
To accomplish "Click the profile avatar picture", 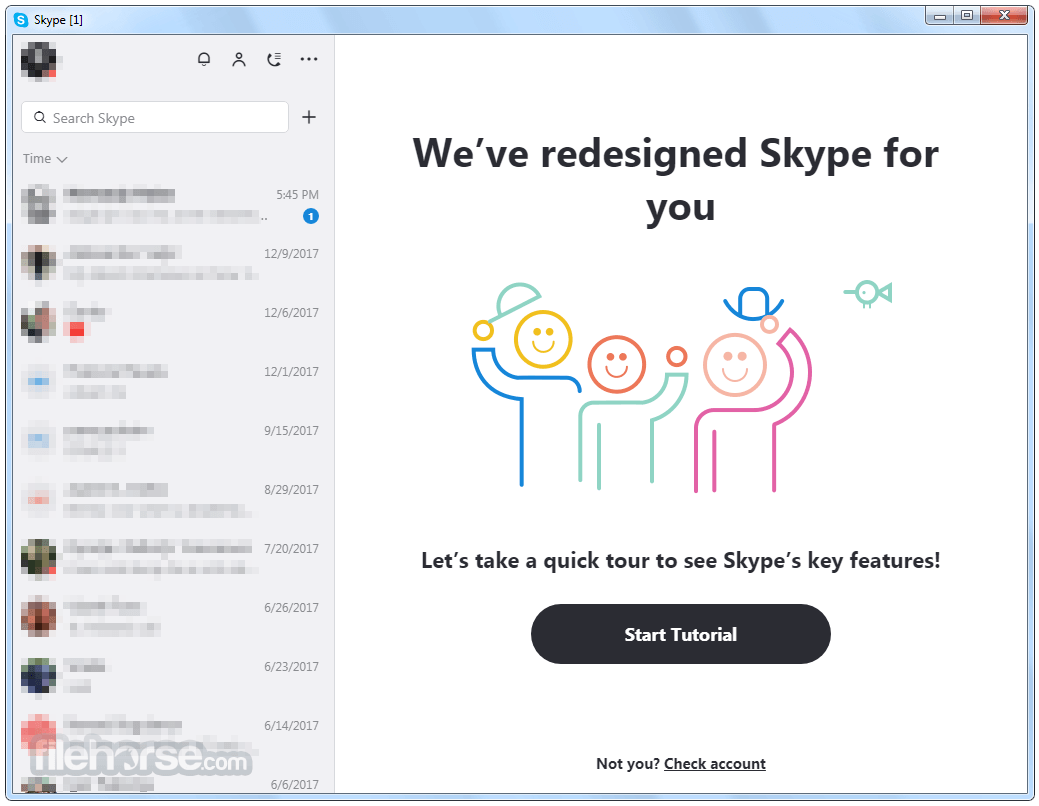I will [x=38, y=60].
